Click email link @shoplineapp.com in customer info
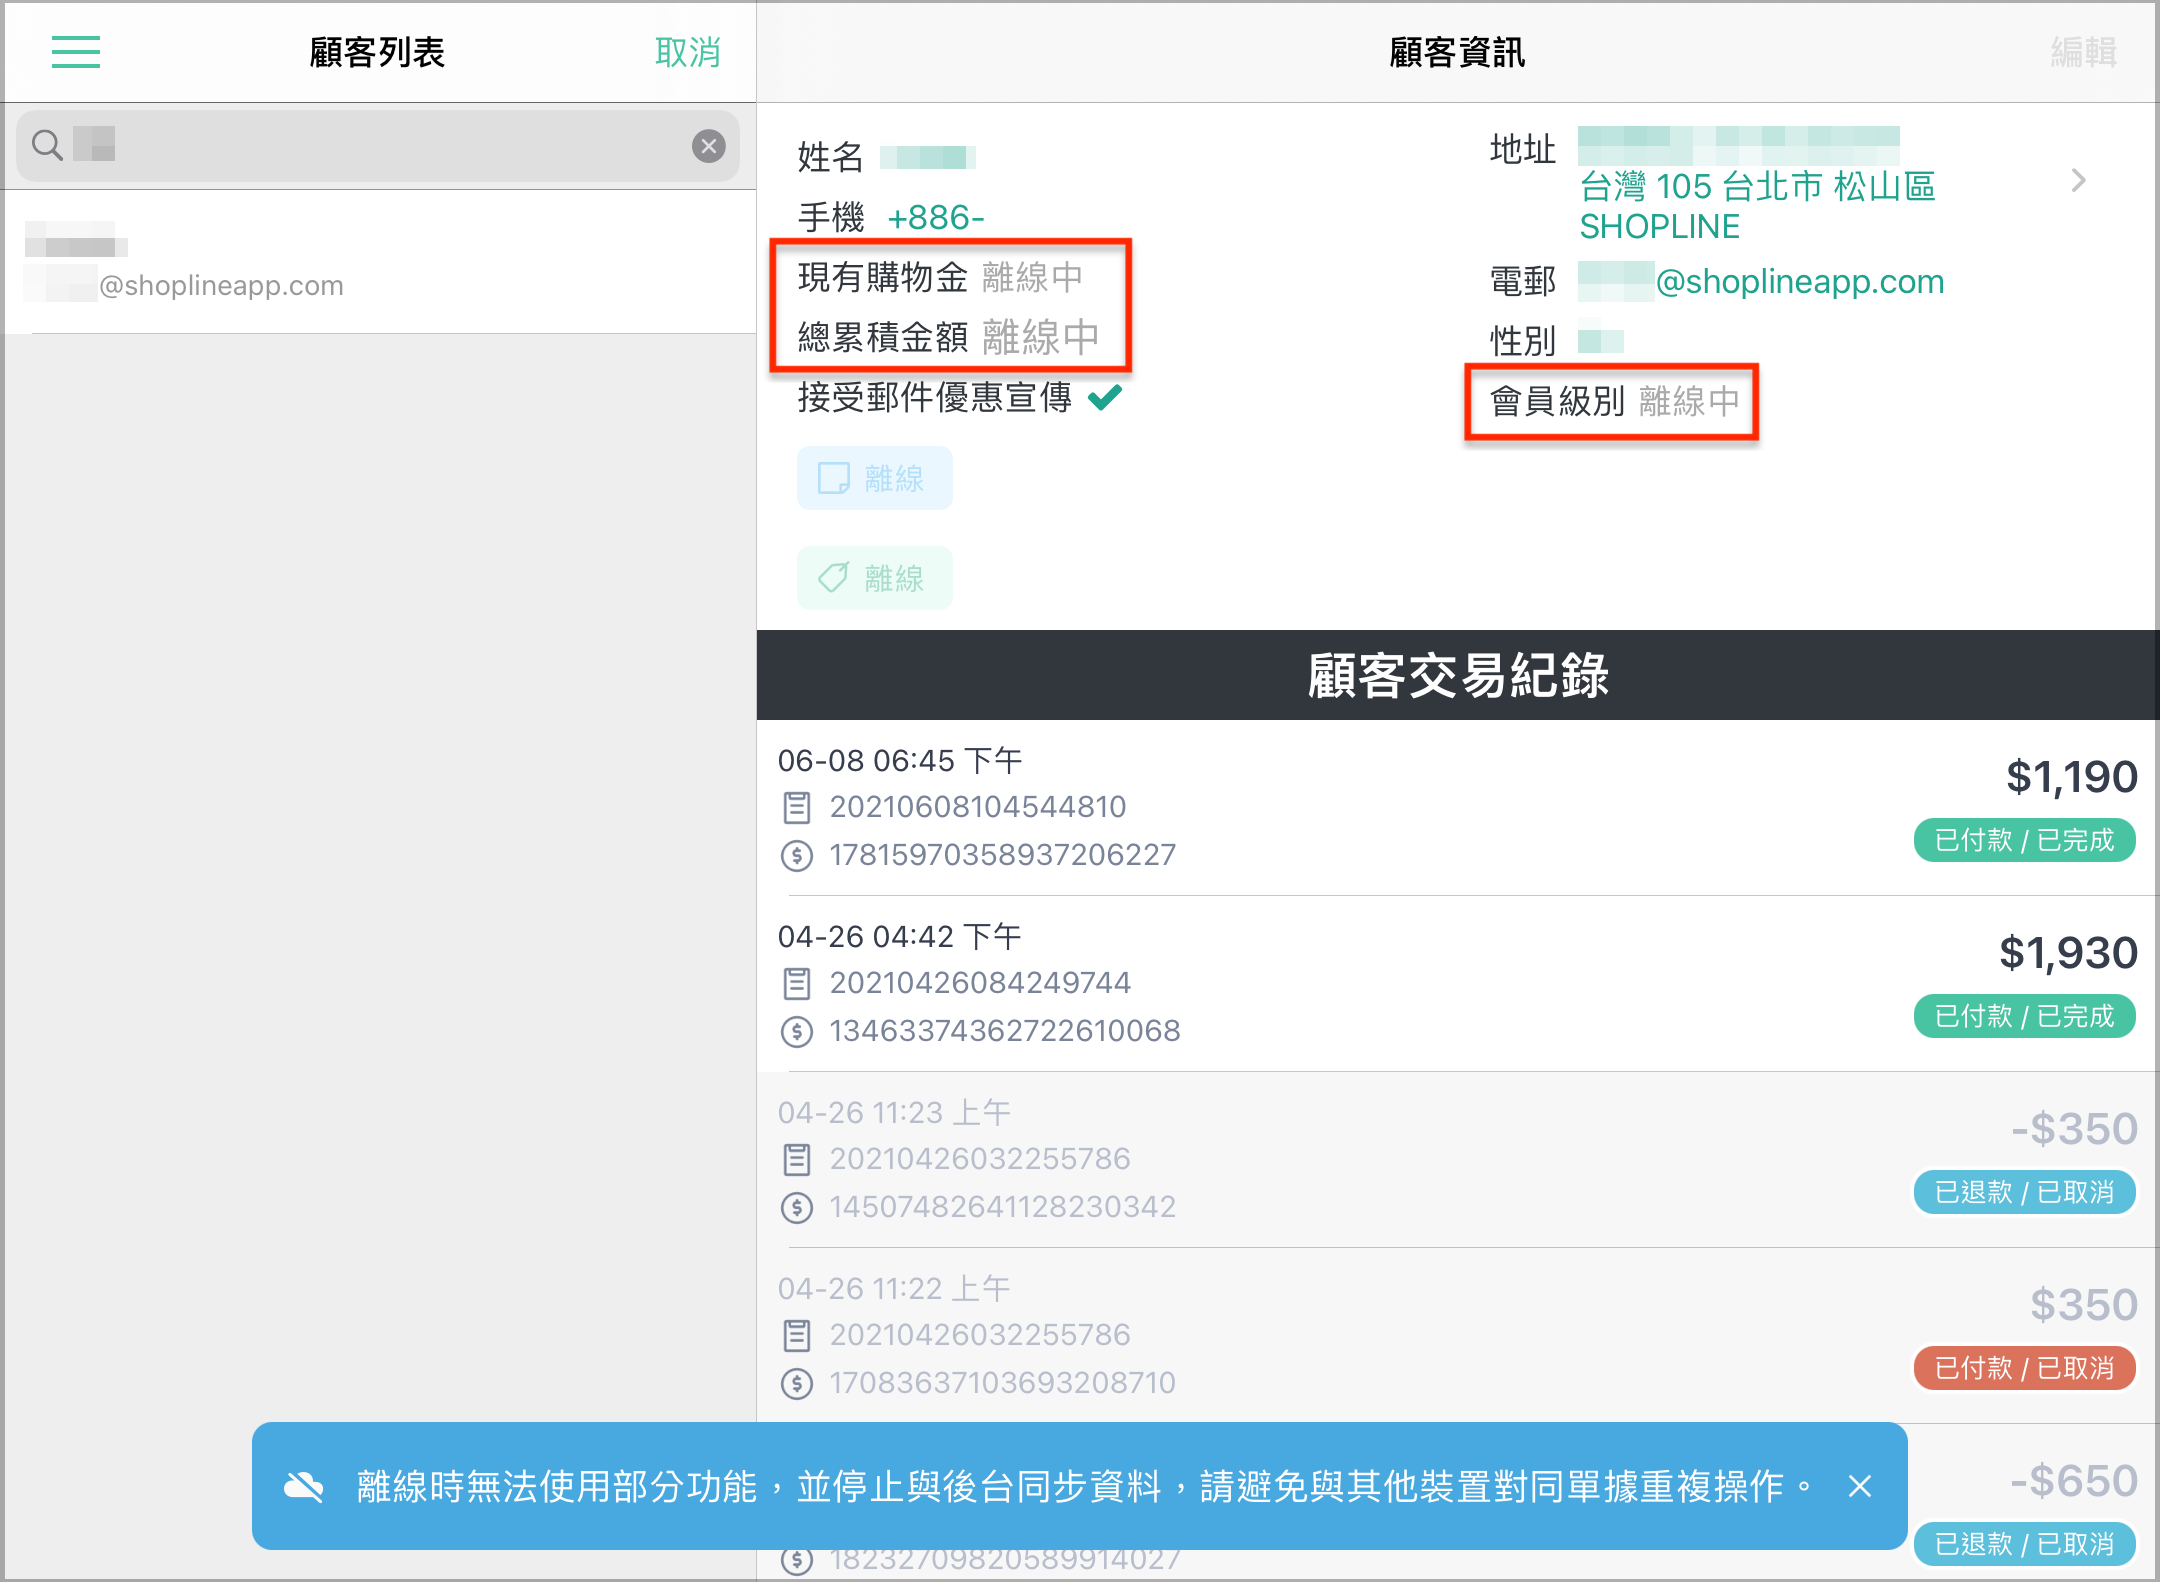The height and width of the screenshot is (1582, 2160). (x=1800, y=282)
